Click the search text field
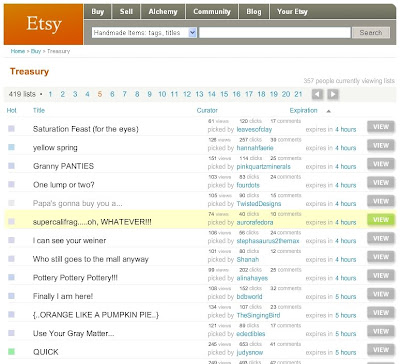Screen dimensions: 400x364 pyautogui.click(x=275, y=33)
